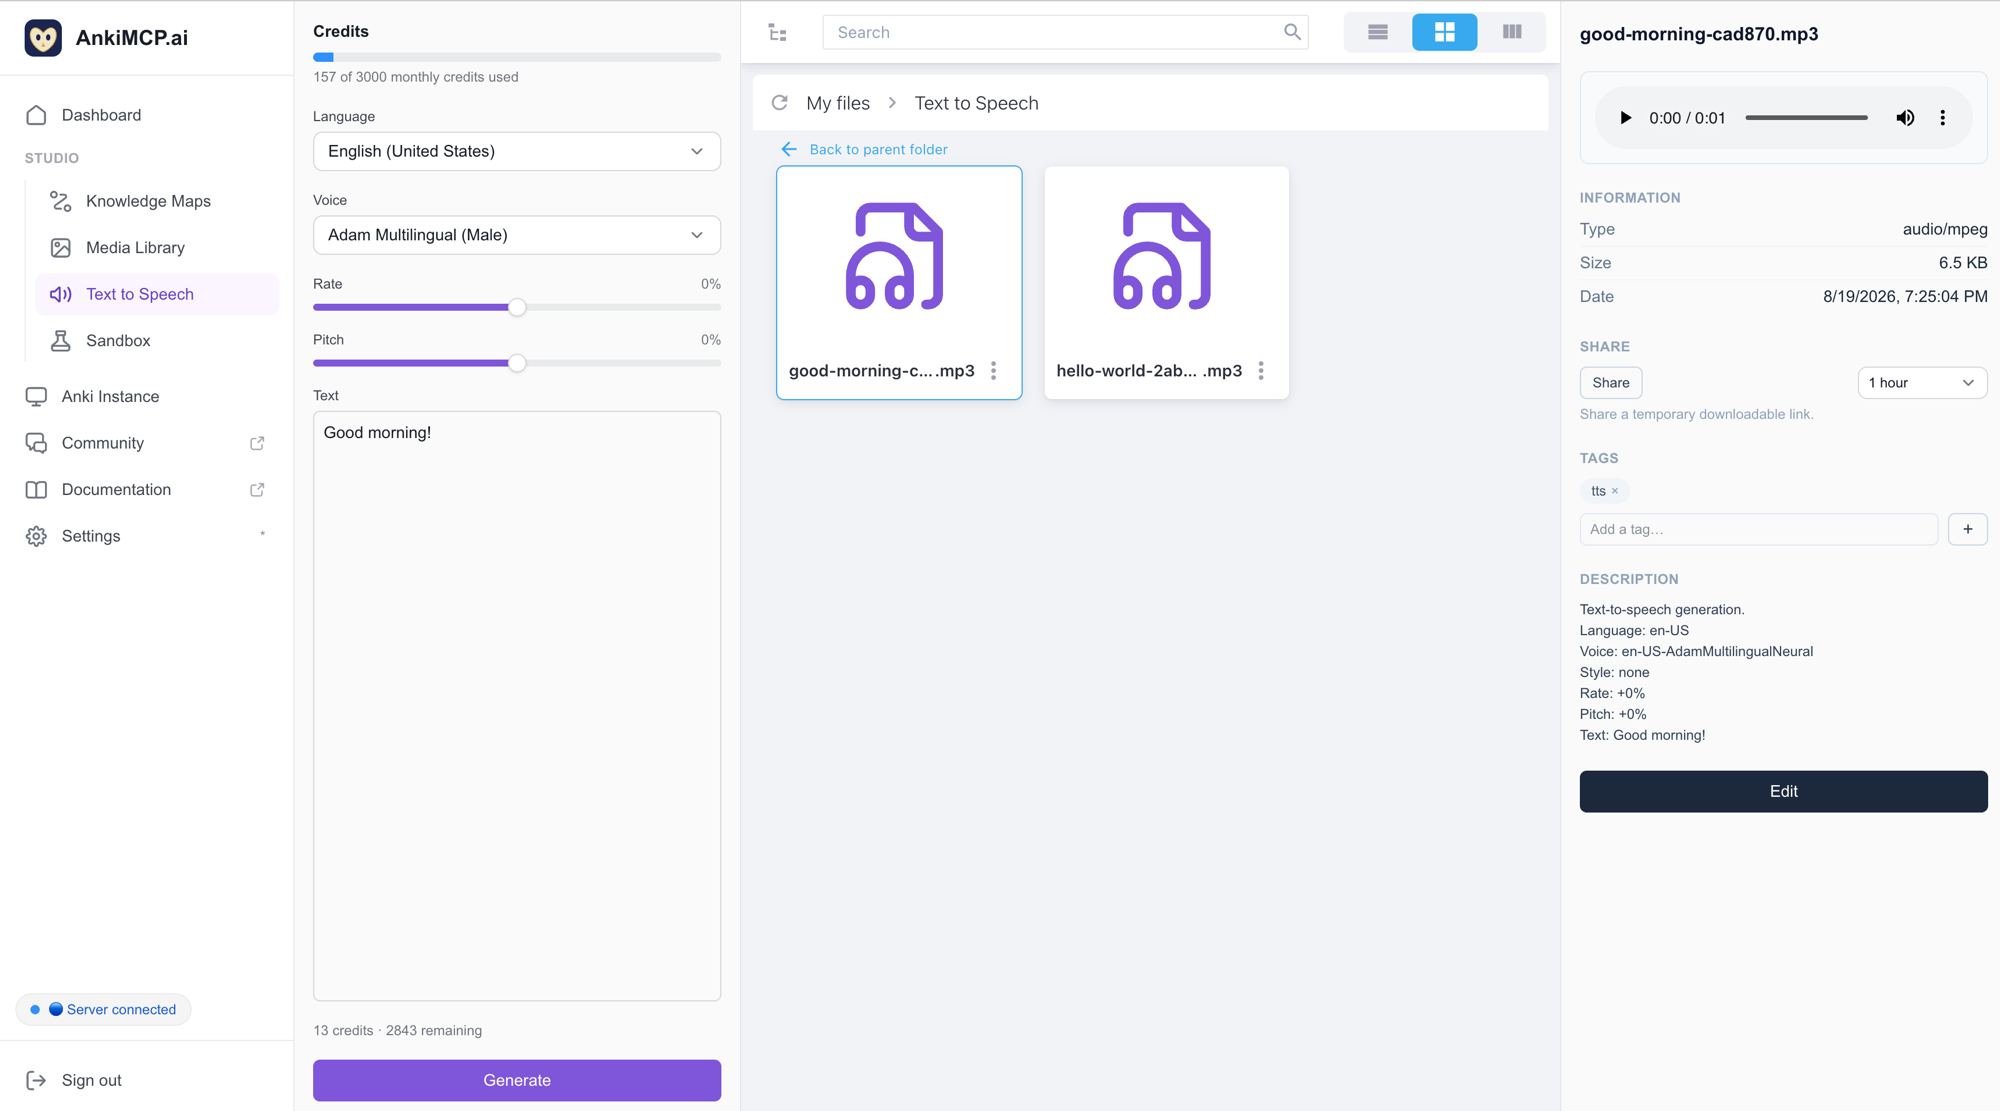Image resolution: width=2000 pixels, height=1111 pixels.
Task: Click the Sandbox flask icon
Action: (60, 341)
